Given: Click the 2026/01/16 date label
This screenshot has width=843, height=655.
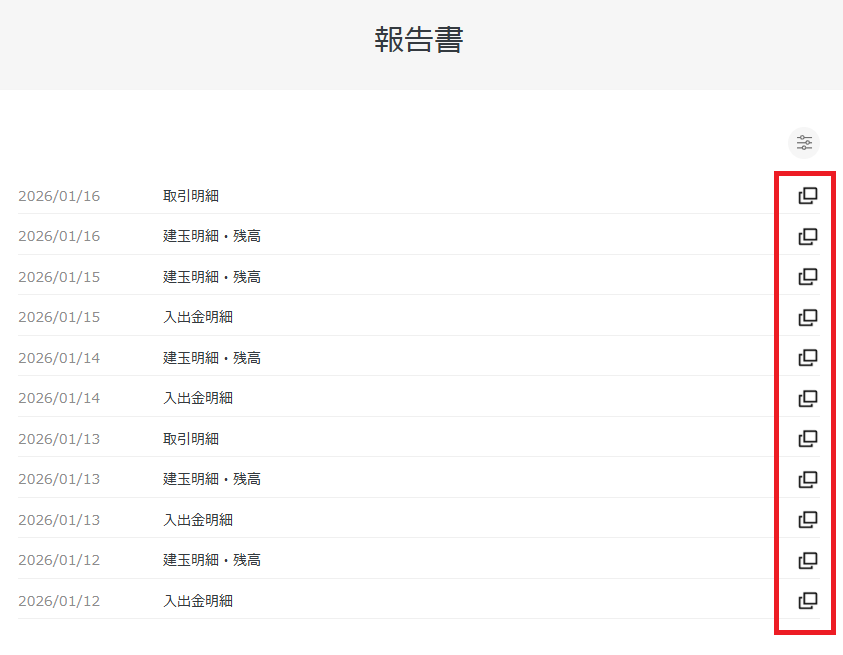Looking at the screenshot, I should [x=58, y=196].
